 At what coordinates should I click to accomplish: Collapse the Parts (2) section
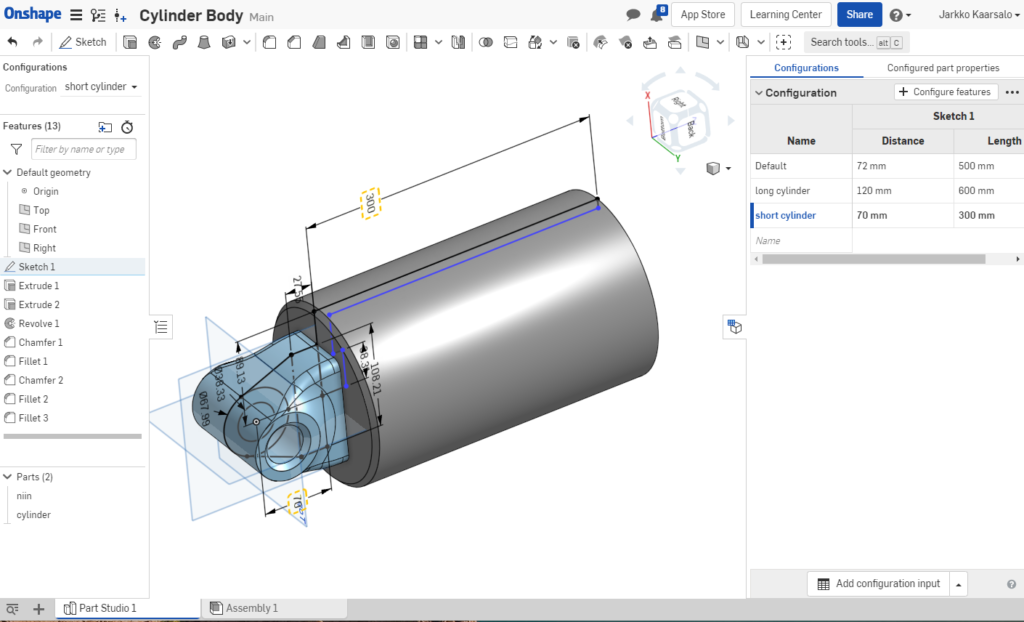tap(8, 477)
